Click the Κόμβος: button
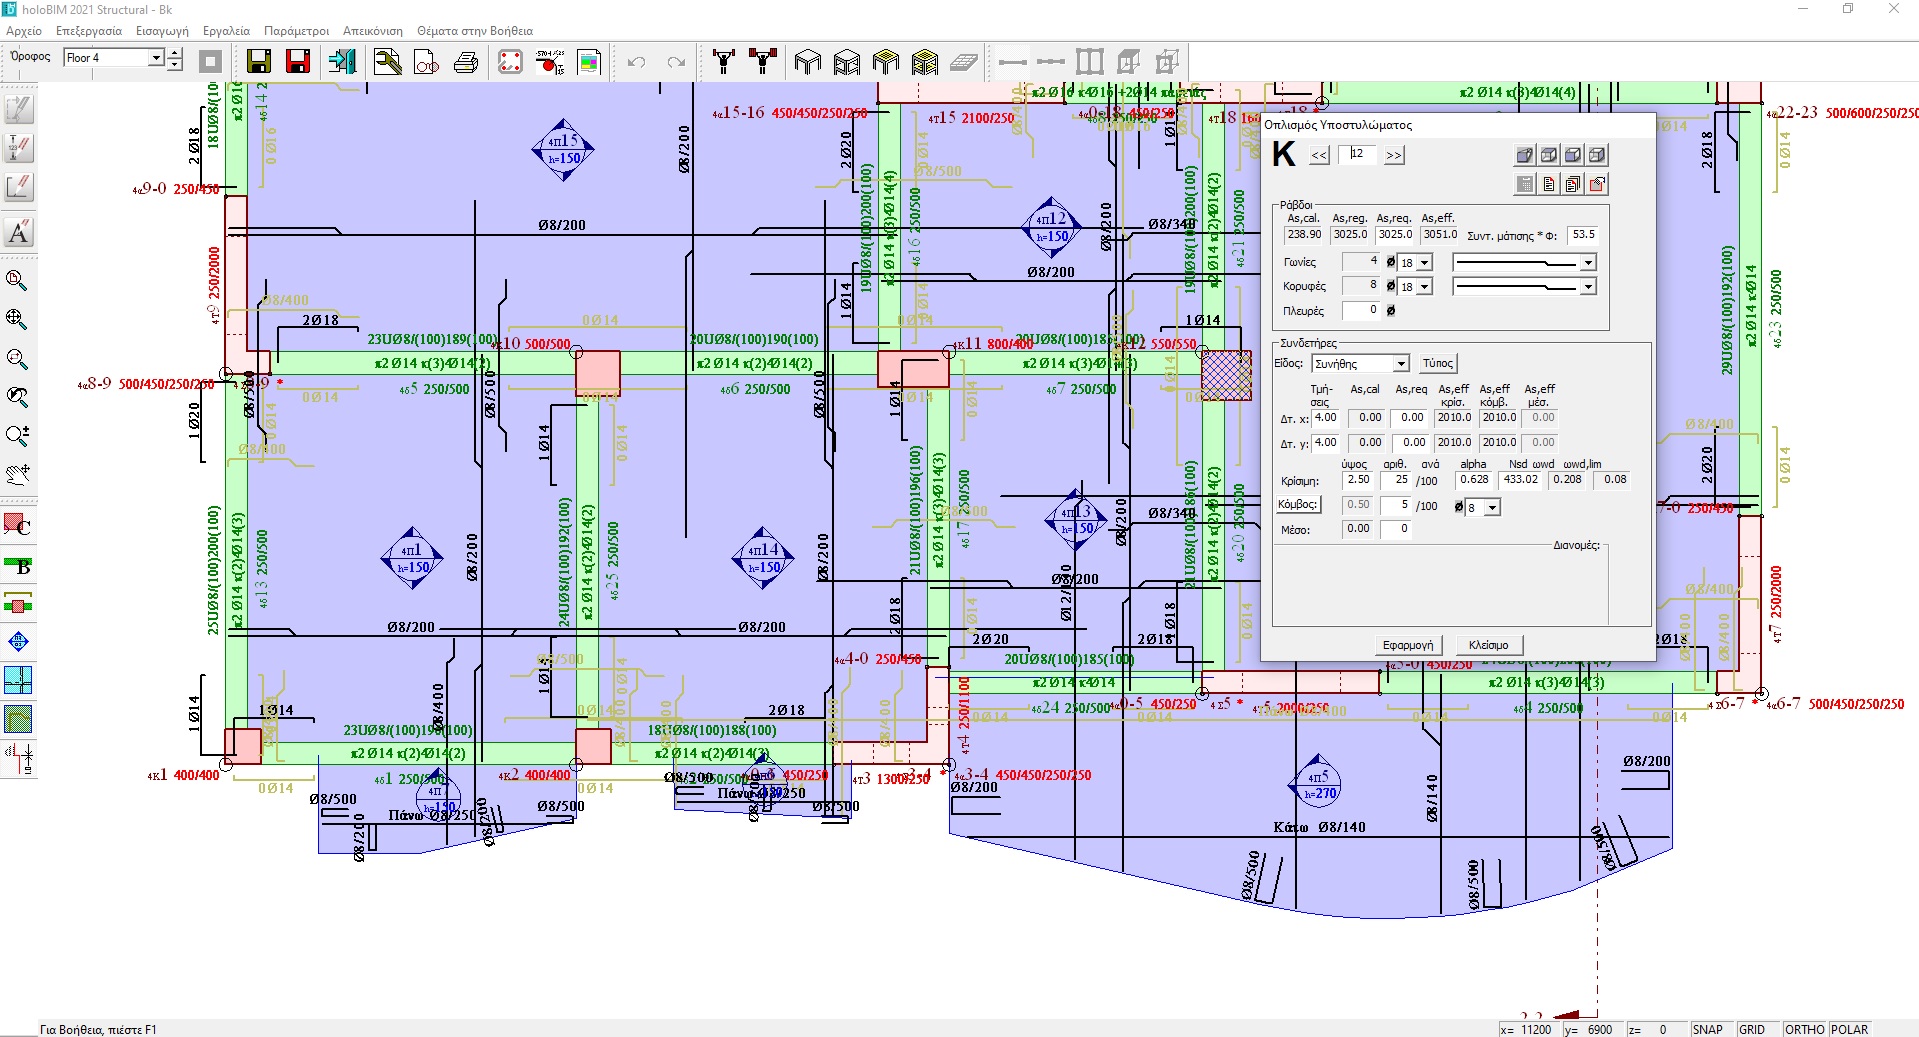The width and height of the screenshot is (1919, 1037). (x=1297, y=505)
